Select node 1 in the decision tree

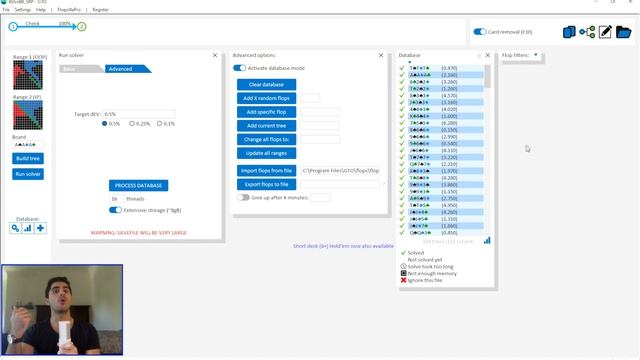pos(13,27)
